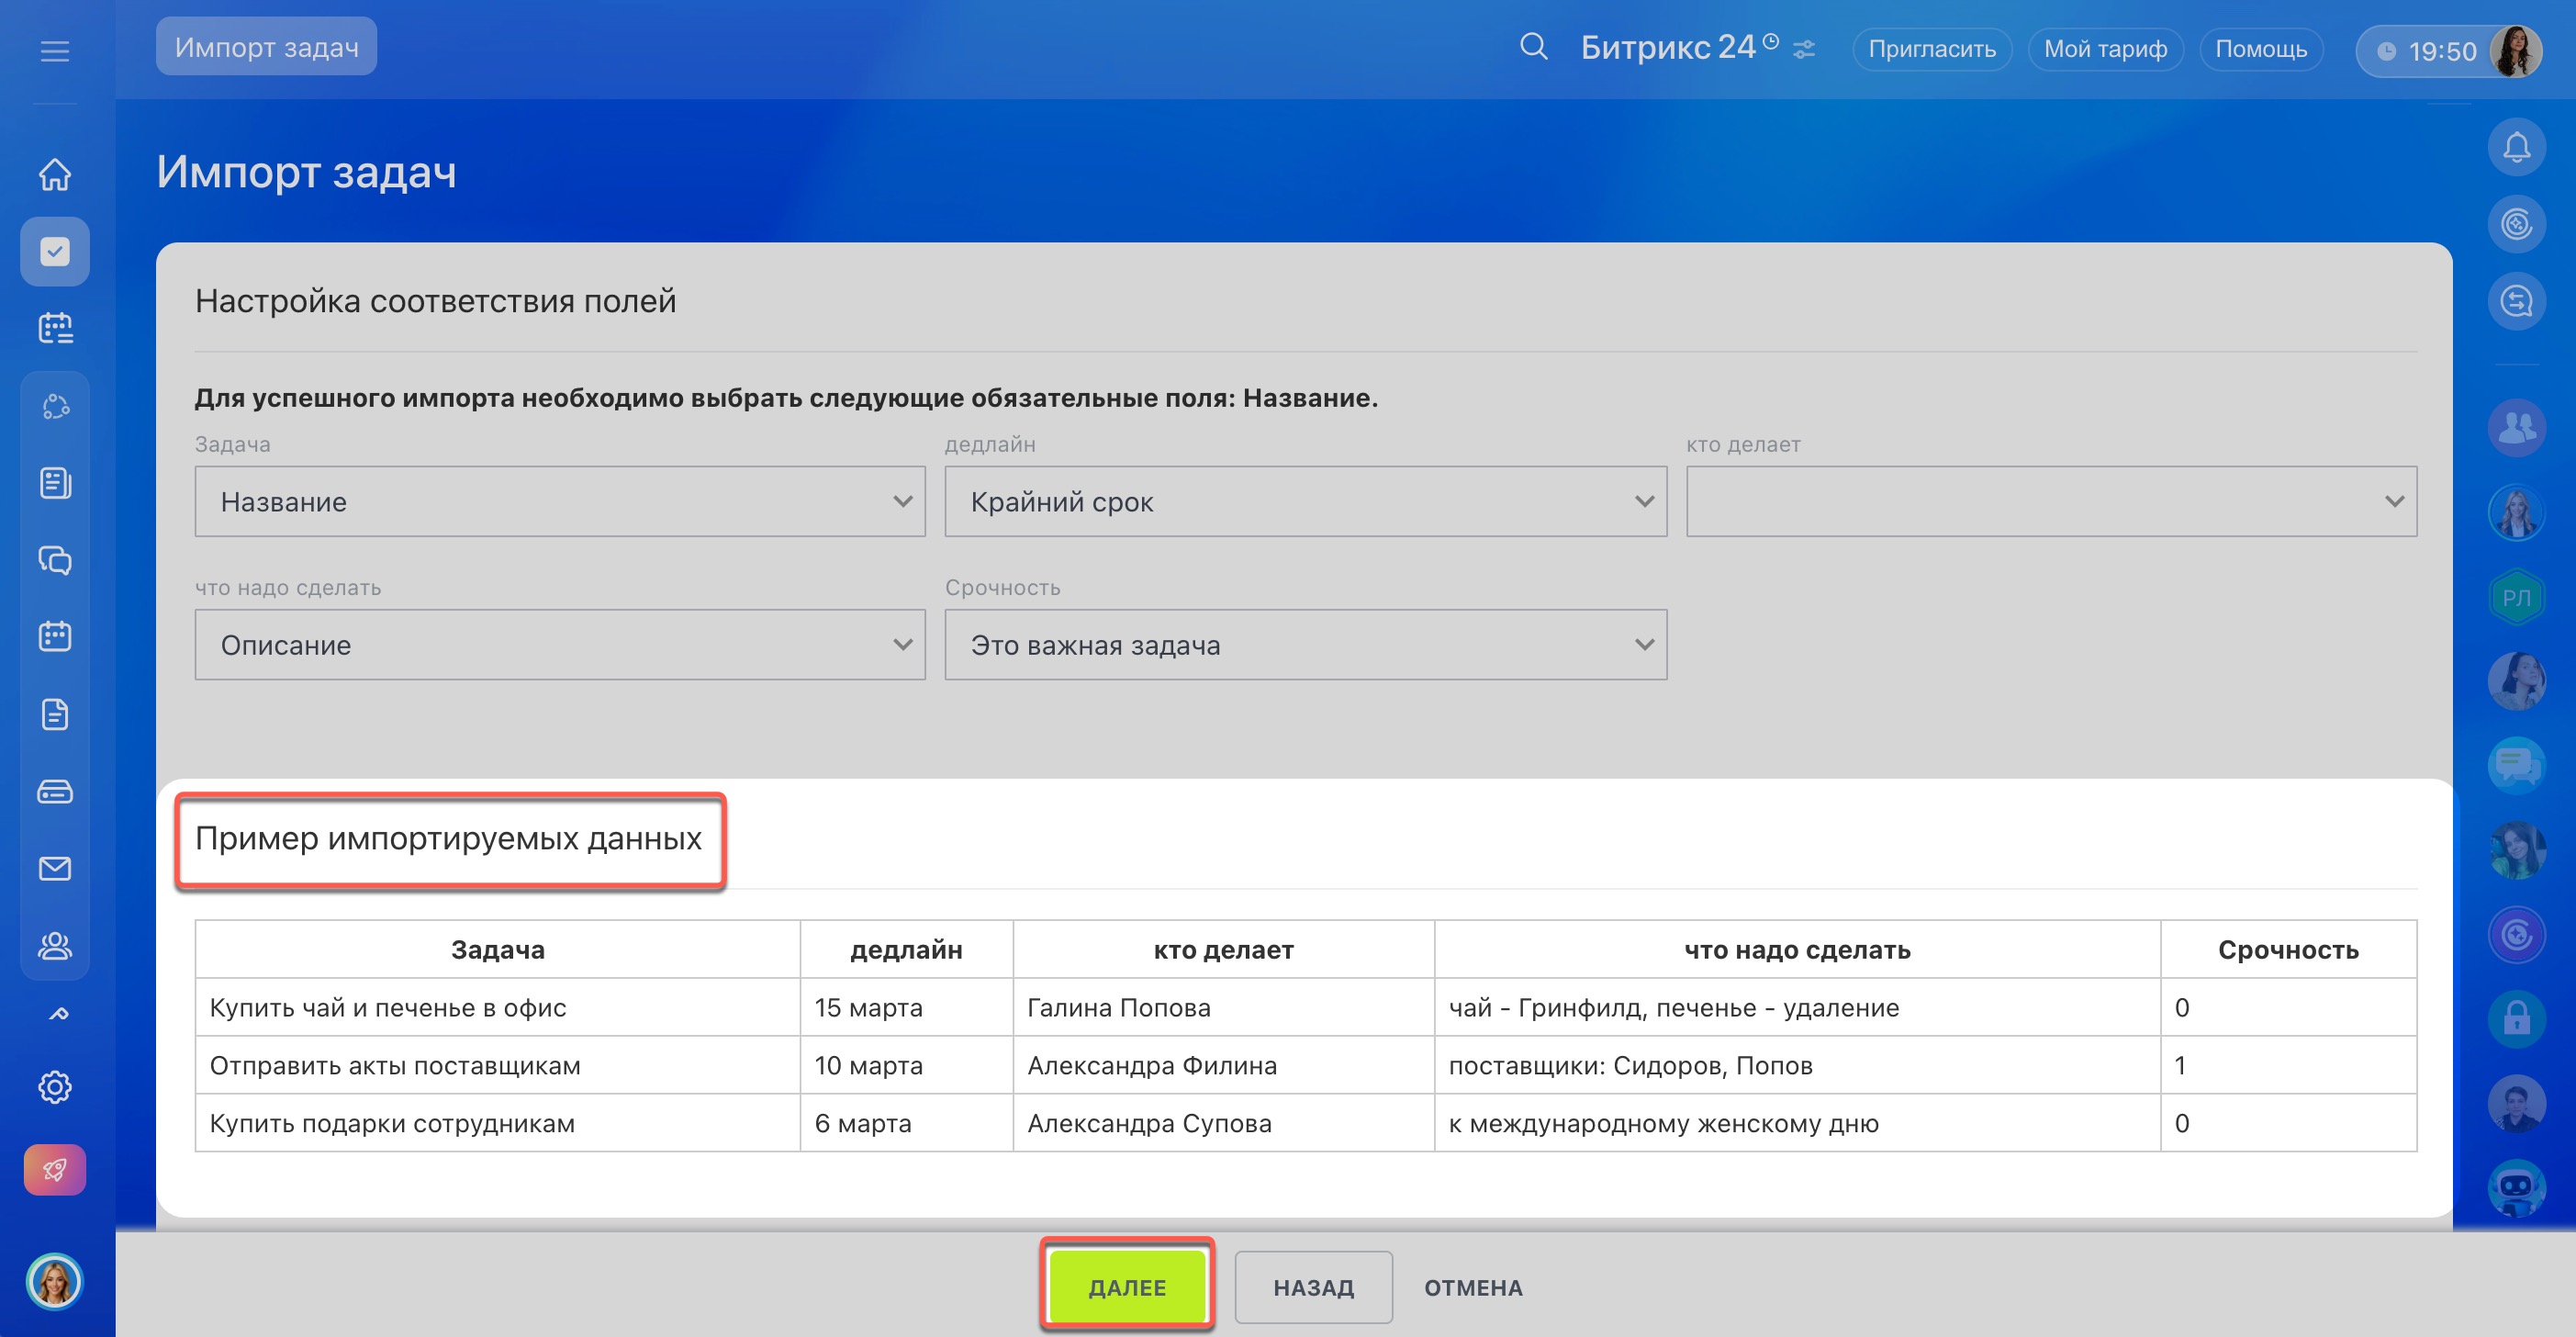The image size is (2576, 1337).
Task: Go to the home icon in the sidebar
Action: click(55, 174)
